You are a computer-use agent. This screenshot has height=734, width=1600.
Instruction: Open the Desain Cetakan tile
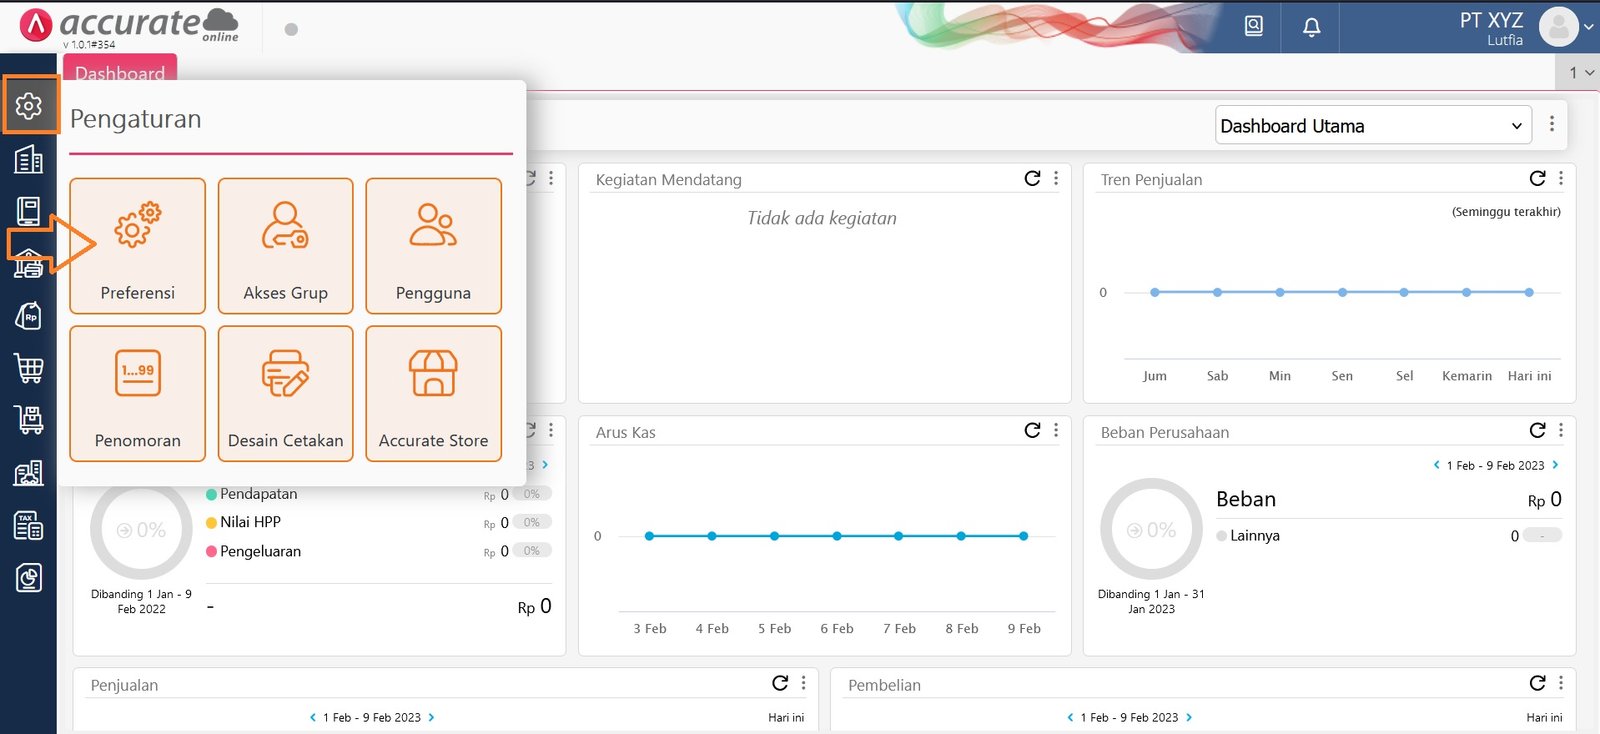click(x=285, y=393)
